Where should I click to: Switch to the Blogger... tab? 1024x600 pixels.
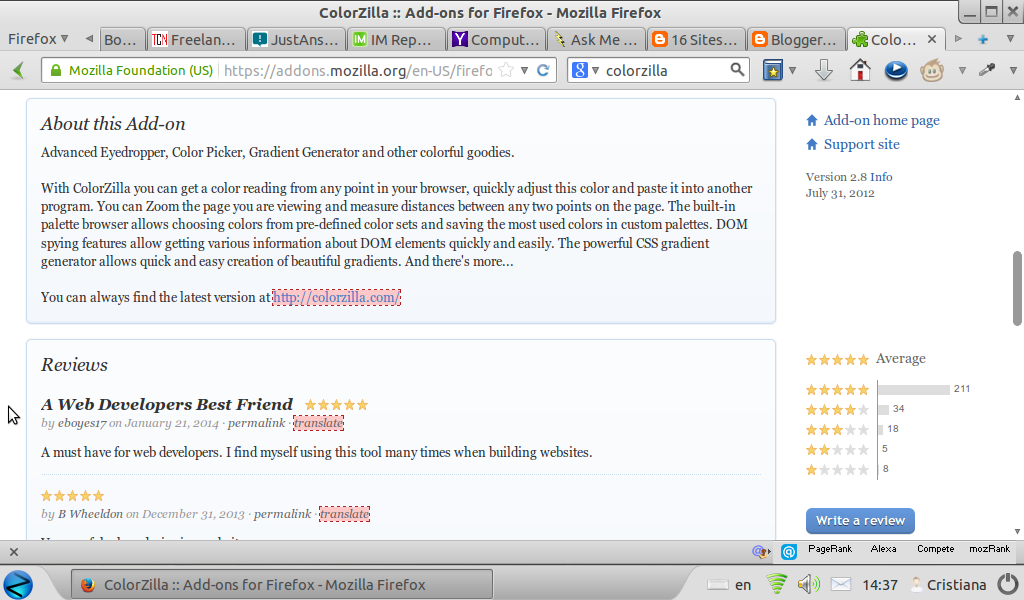point(797,40)
